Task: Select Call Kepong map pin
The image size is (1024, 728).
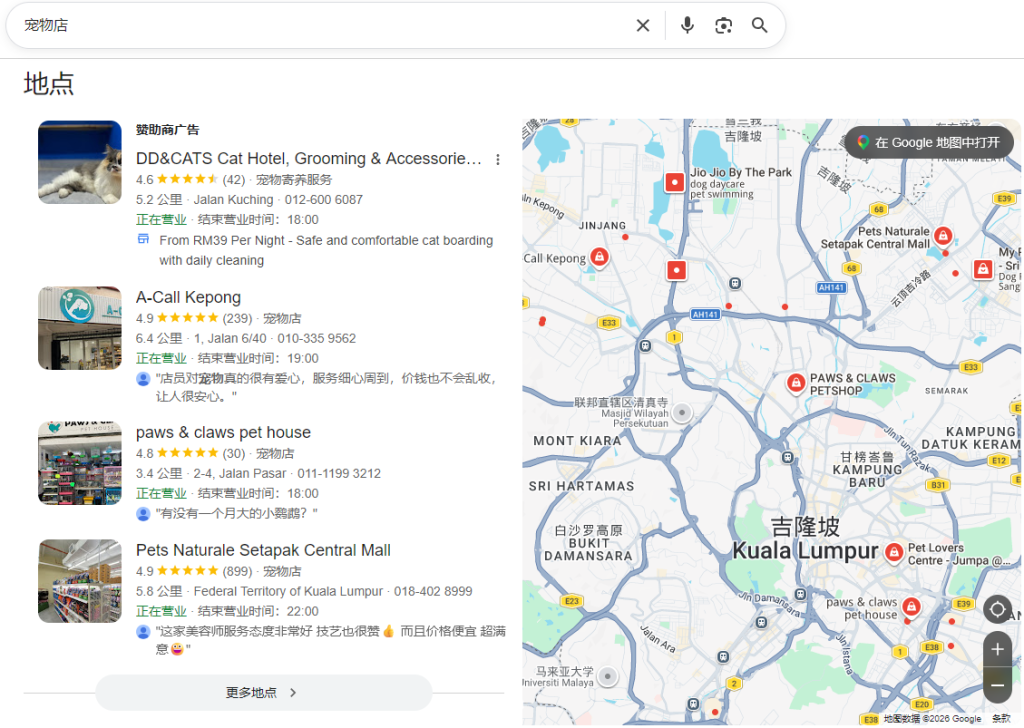Action: 600,257
